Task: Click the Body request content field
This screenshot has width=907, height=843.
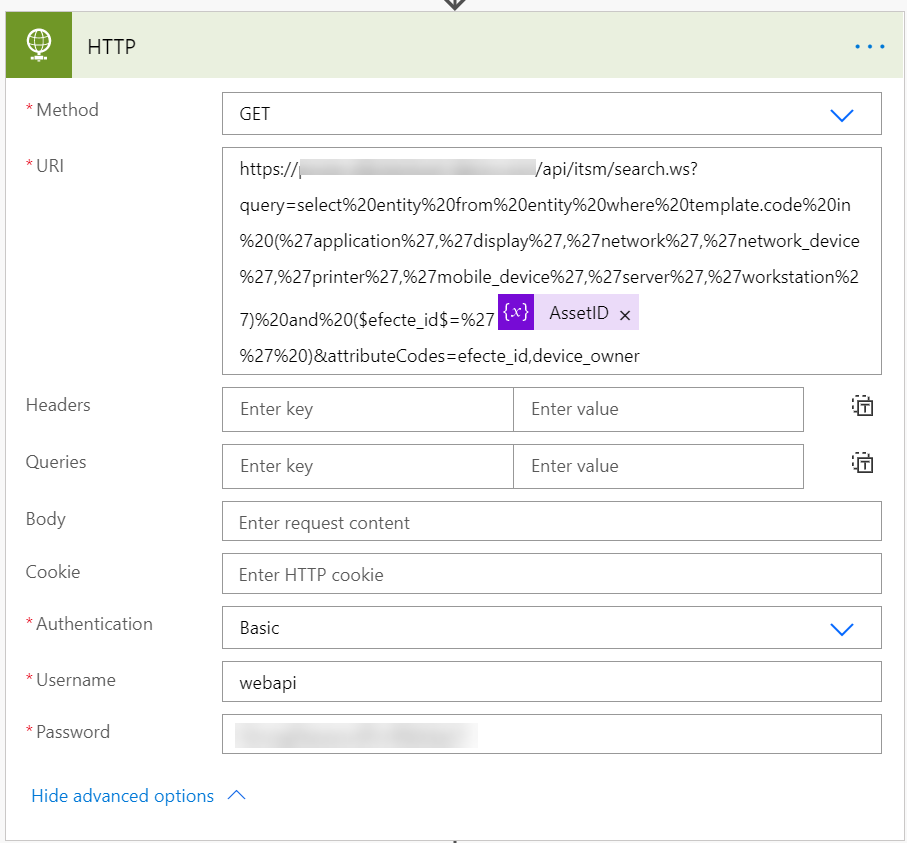Action: (551, 522)
